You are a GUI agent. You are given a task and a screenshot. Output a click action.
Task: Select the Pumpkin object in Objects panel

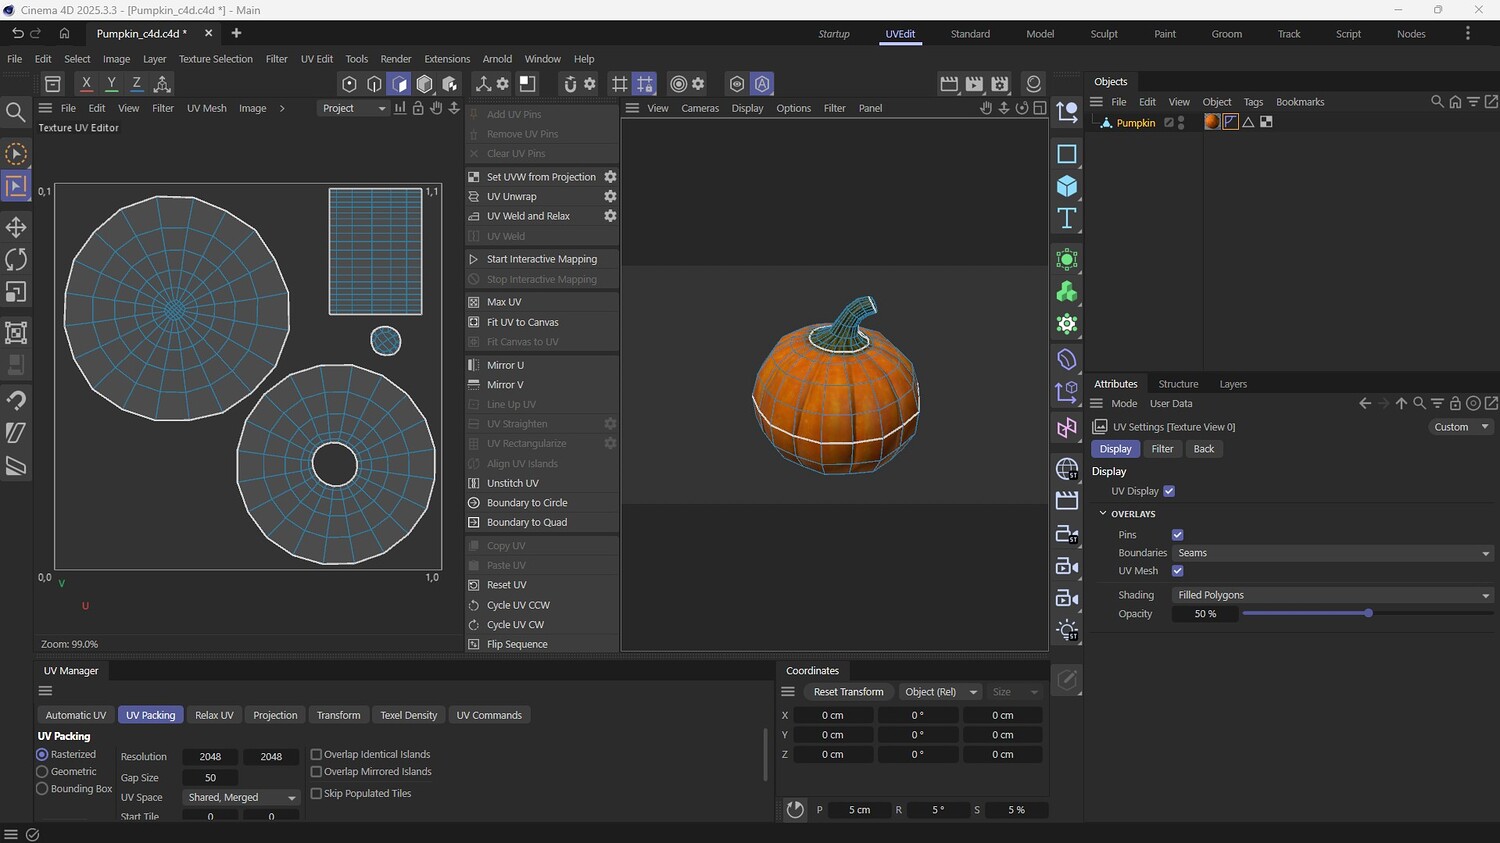coord(1135,123)
